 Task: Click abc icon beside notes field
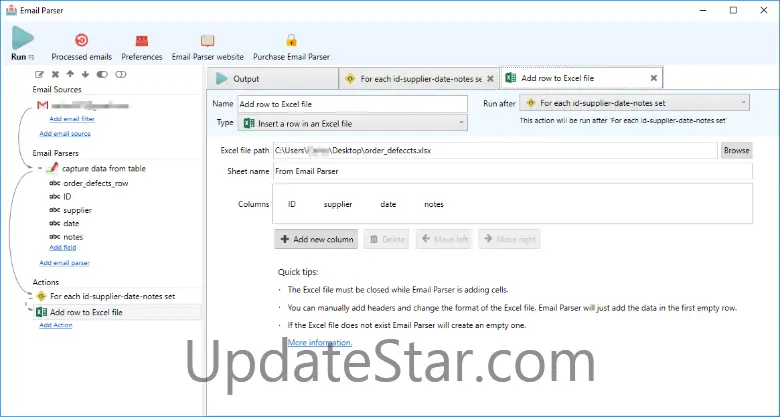(55, 237)
